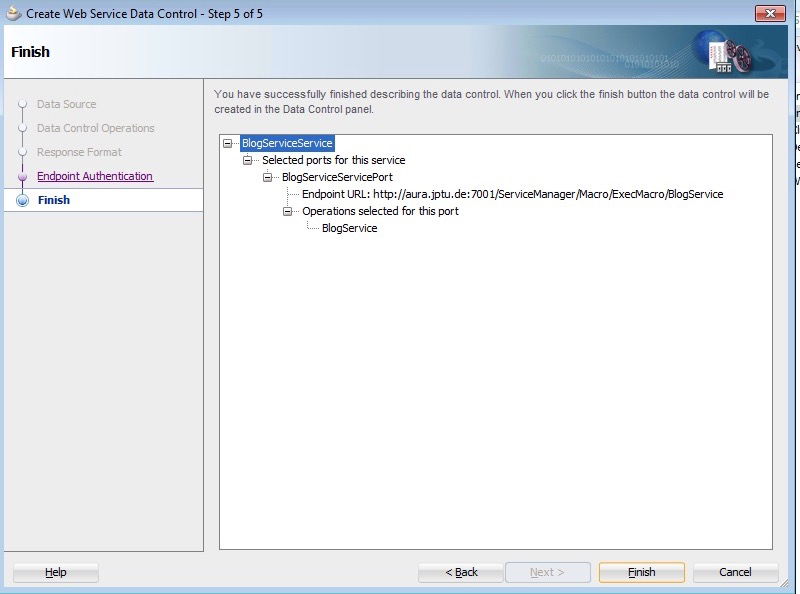The width and height of the screenshot is (800, 594).
Task: Click the Data Control Operations wizard step
Action: pyautogui.click(x=95, y=128)
